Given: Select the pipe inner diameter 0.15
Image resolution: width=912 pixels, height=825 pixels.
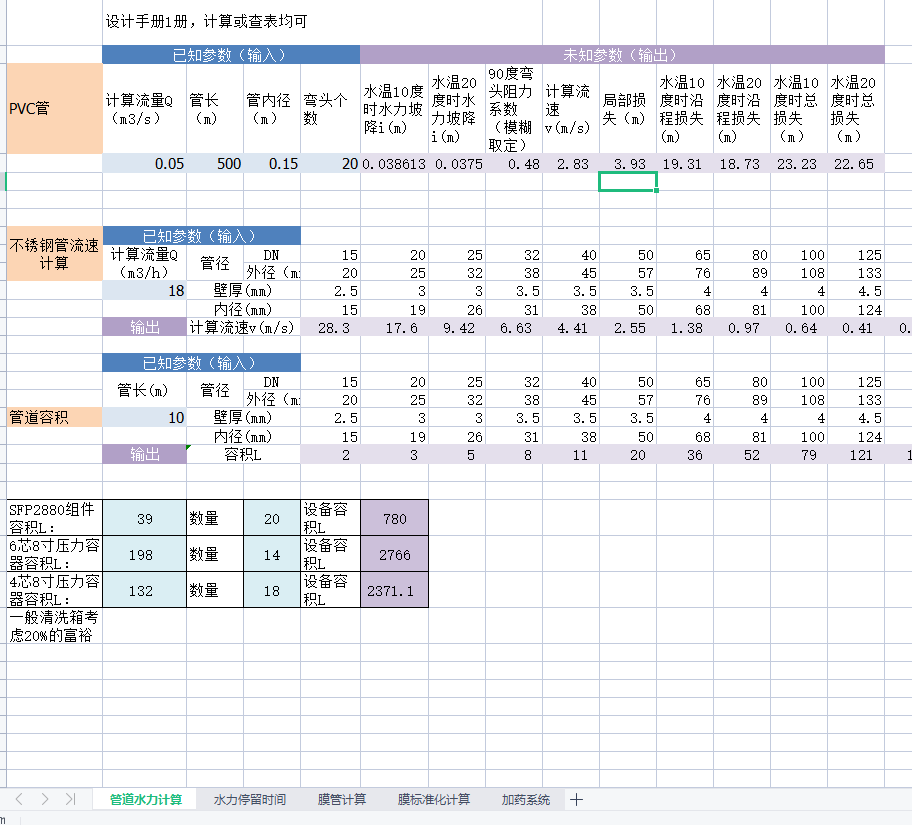Looking at the screenshot, I should click(272, 163).
